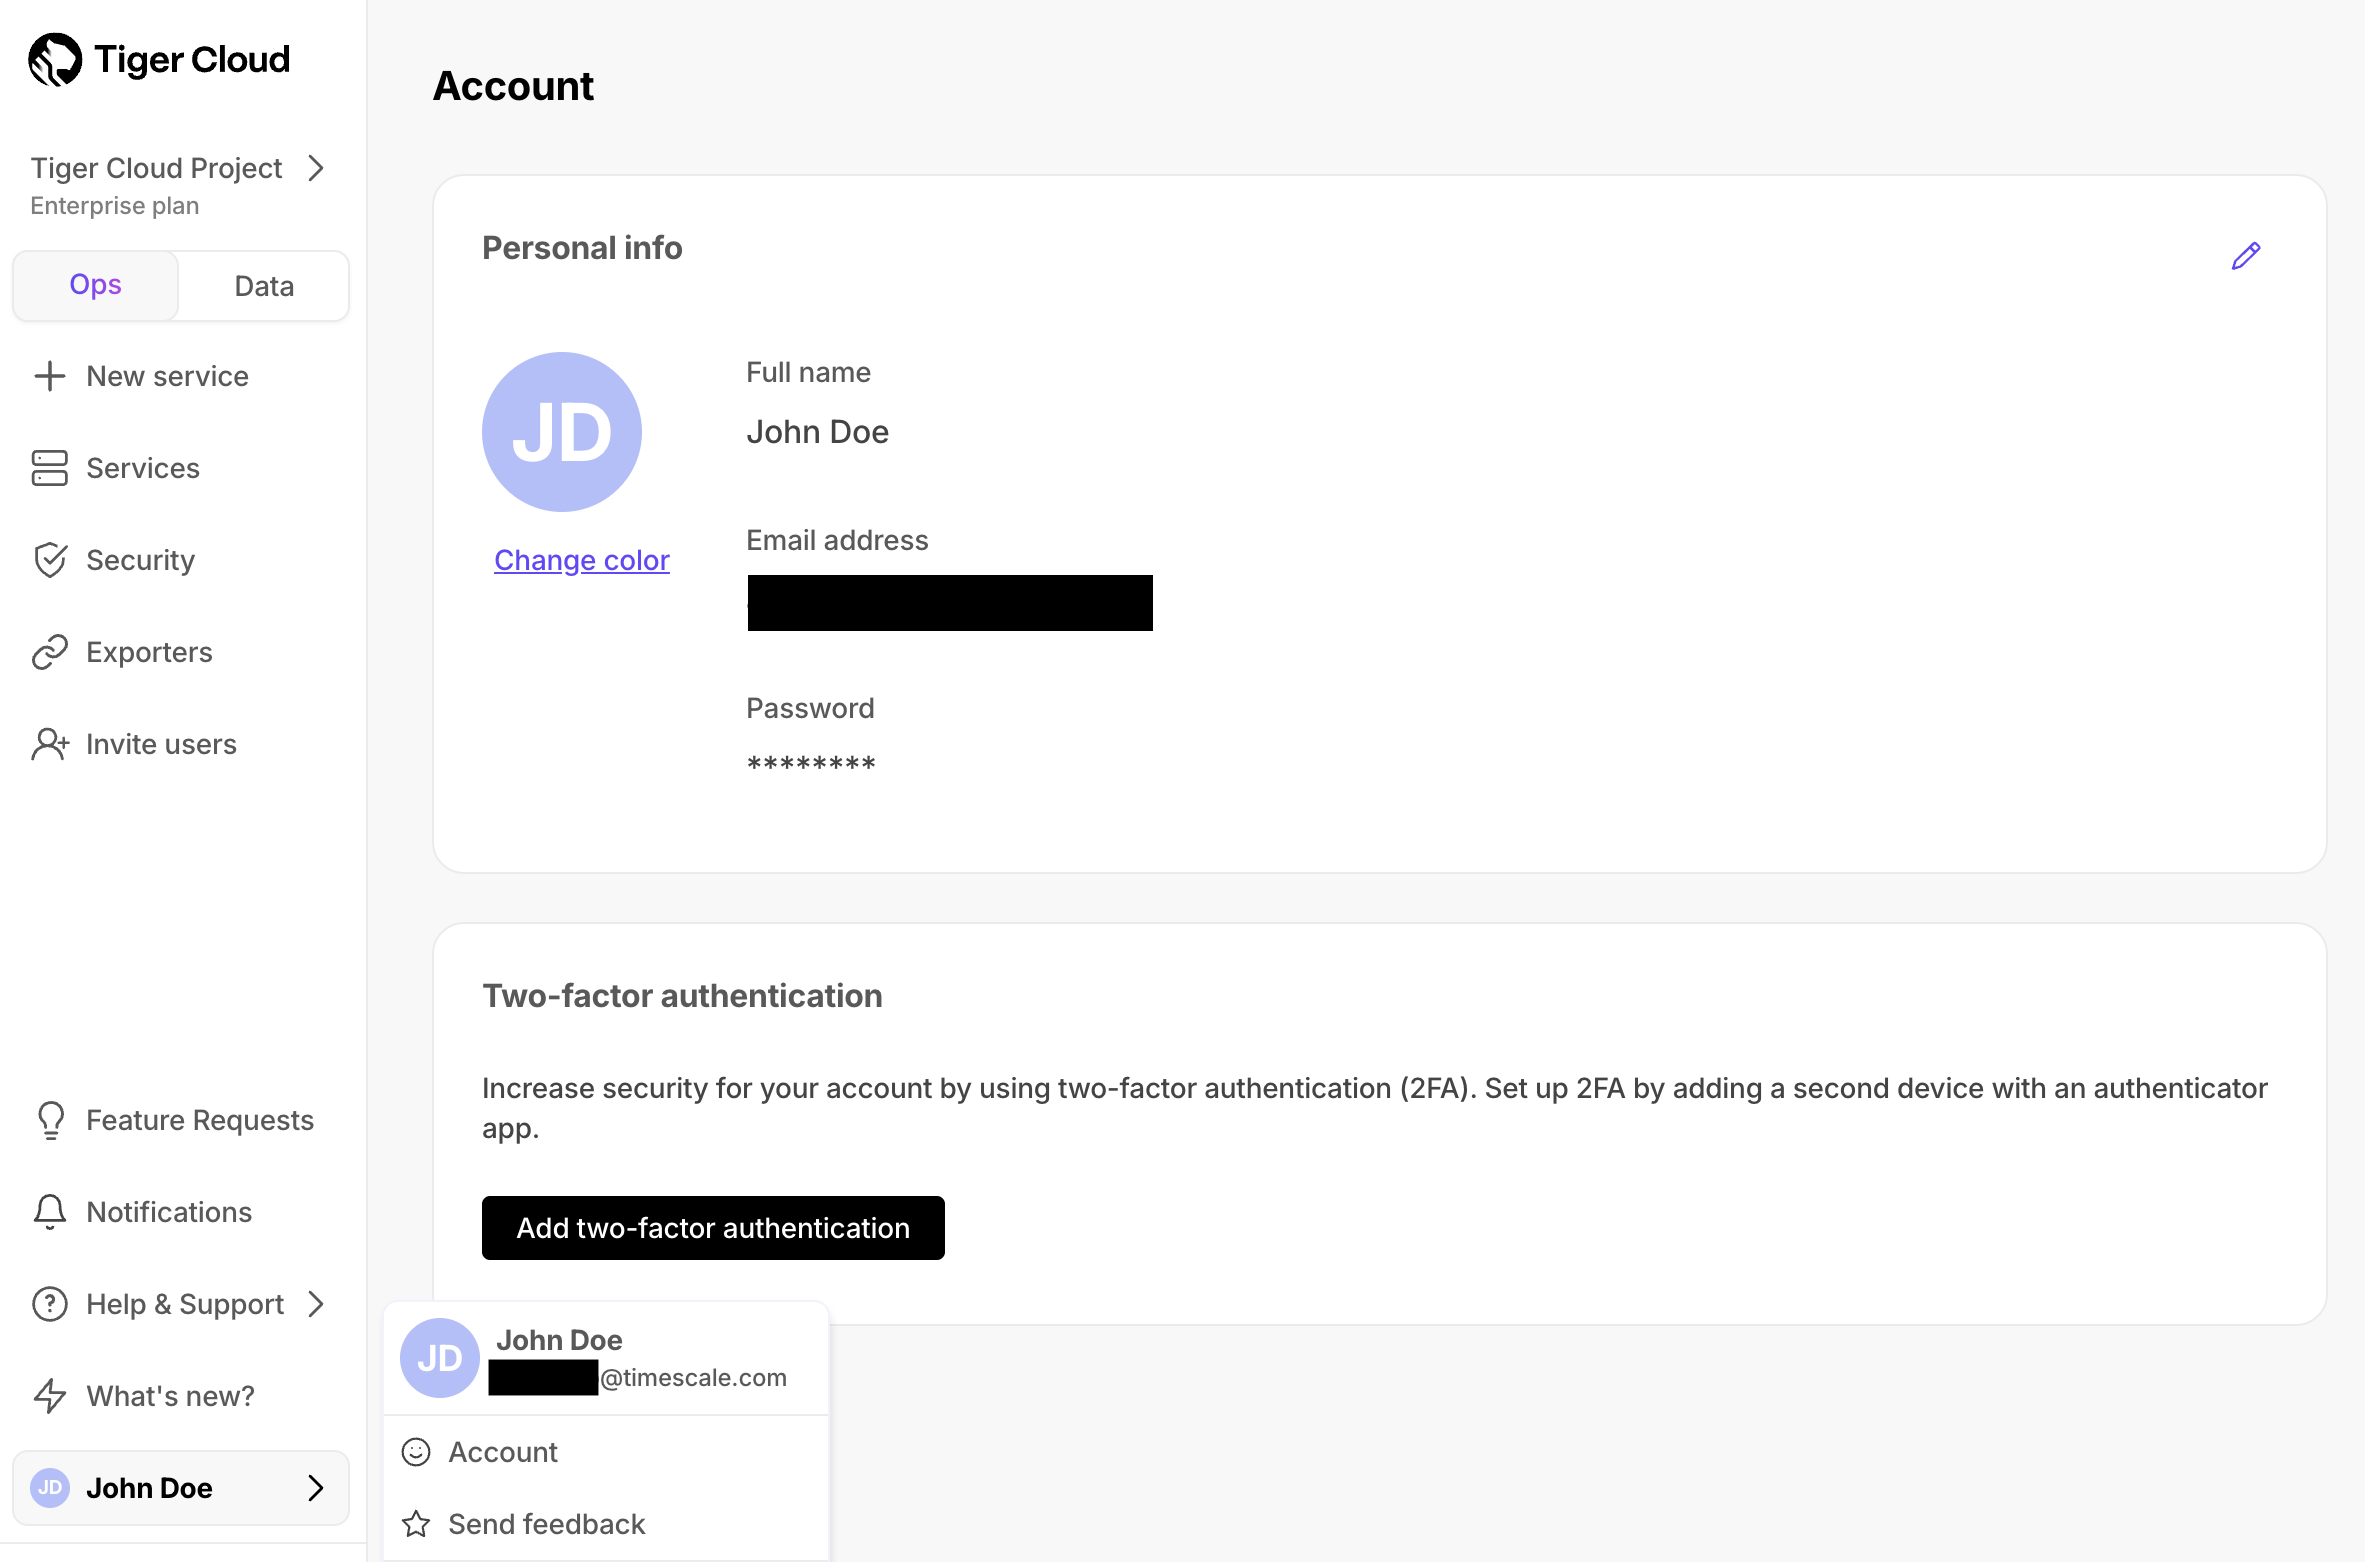Open Services via its server icon
The width and height of the screenshot is (2365, 1562).
[49, 468]
